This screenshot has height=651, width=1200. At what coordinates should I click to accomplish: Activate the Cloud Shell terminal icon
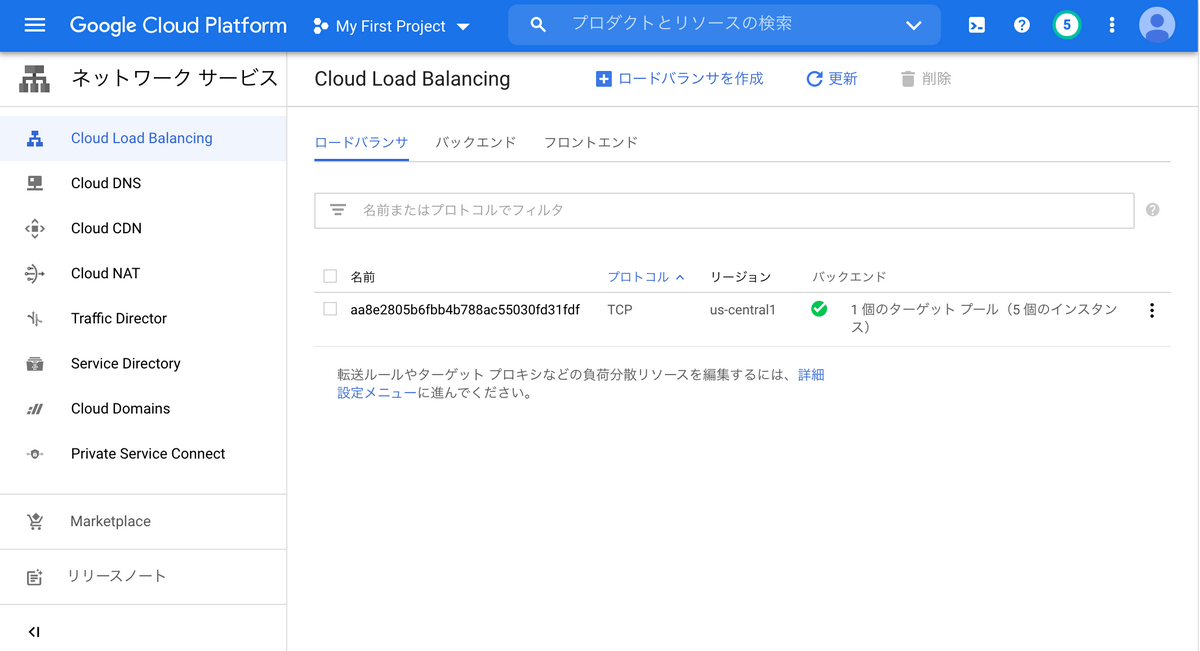977,26
